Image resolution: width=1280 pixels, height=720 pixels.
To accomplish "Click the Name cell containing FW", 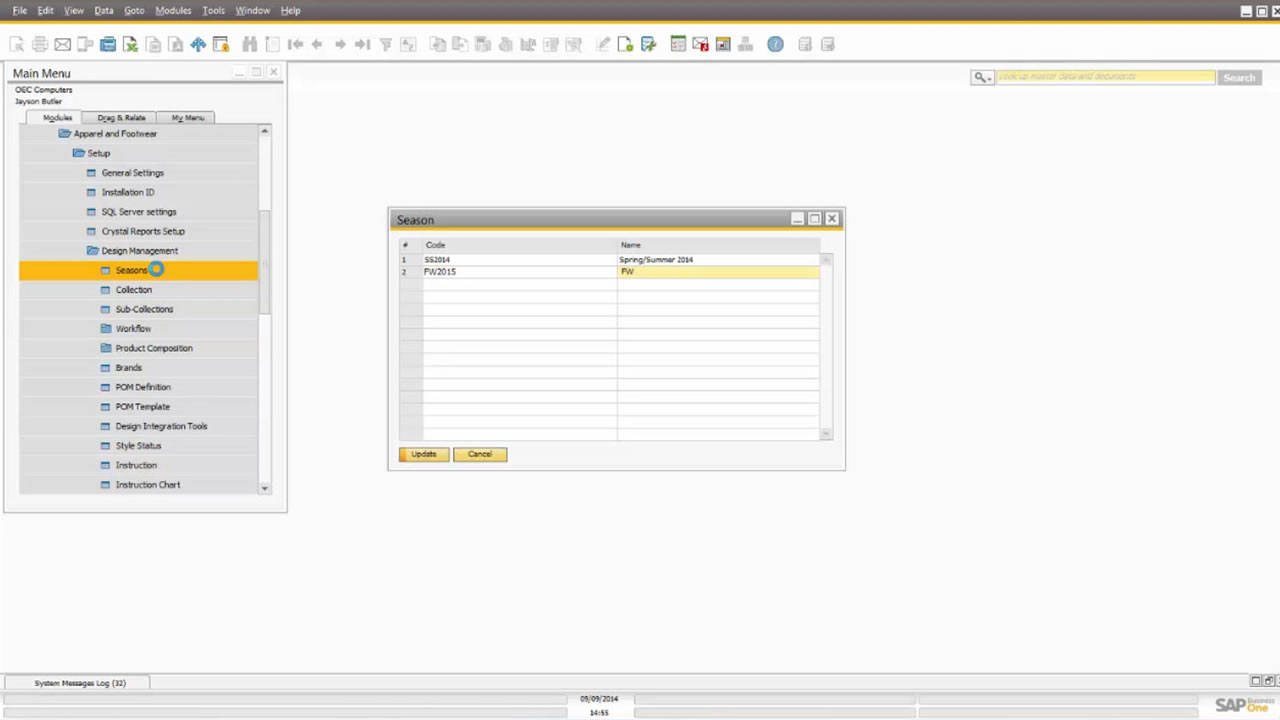I will 717,272.
